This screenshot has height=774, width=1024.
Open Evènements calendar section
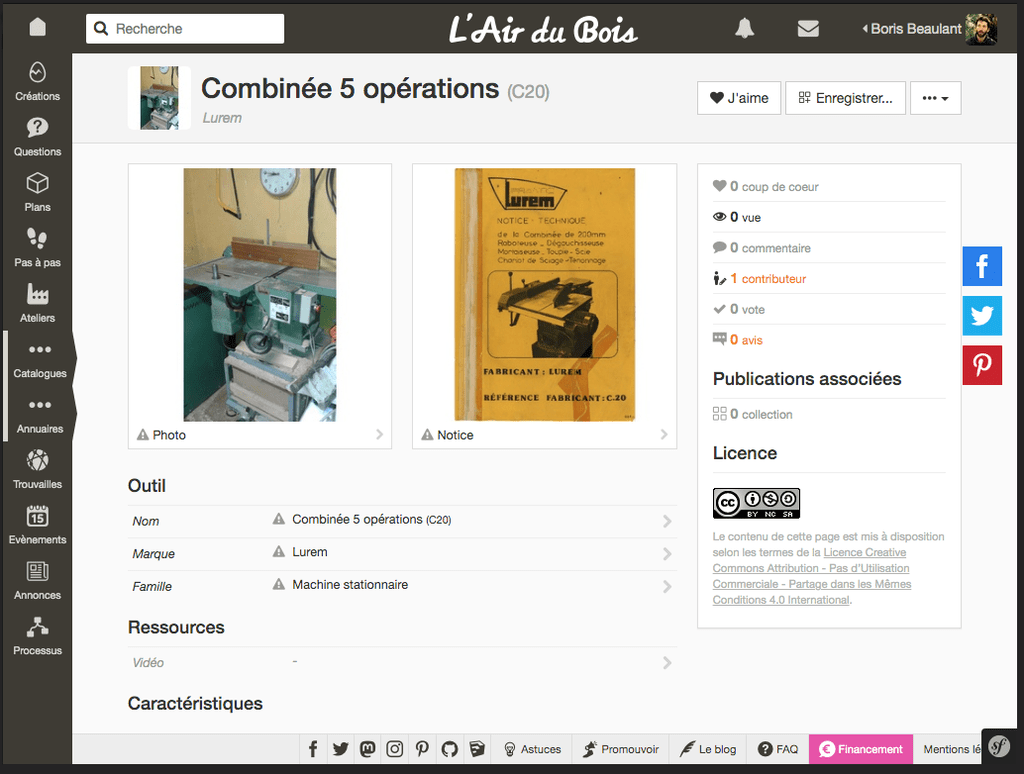pyautogui.click(x=37, y=525)
